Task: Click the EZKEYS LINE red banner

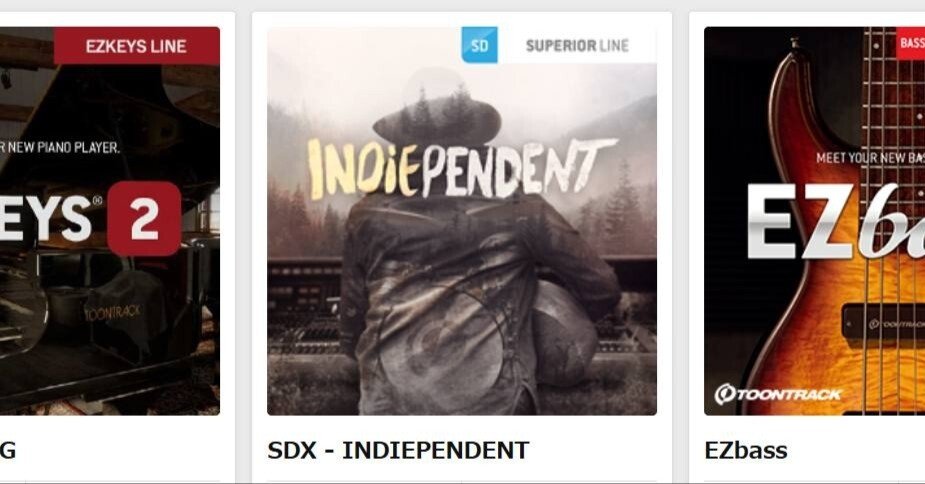Action: [137, 46]
